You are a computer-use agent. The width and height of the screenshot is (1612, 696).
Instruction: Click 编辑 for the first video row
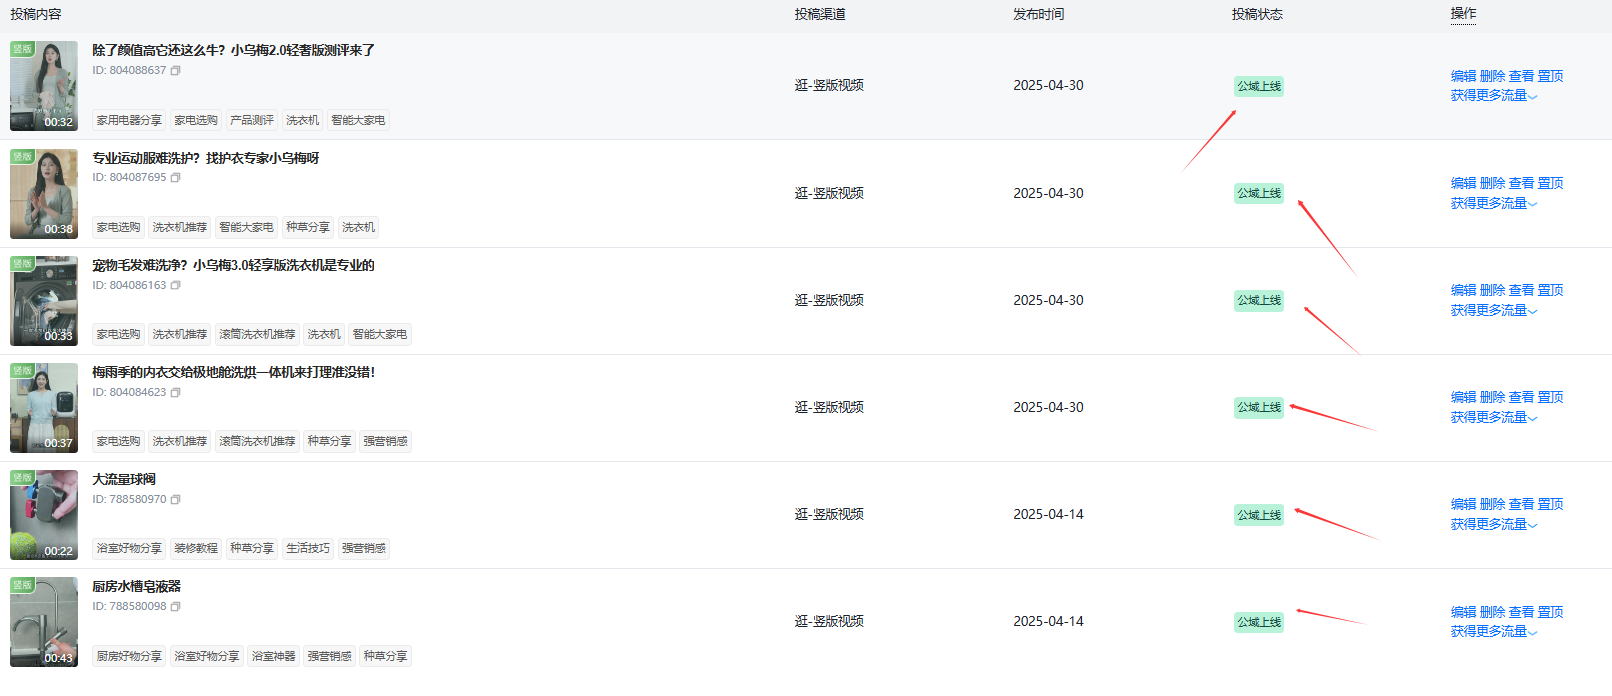click(x=1463, y=76)
